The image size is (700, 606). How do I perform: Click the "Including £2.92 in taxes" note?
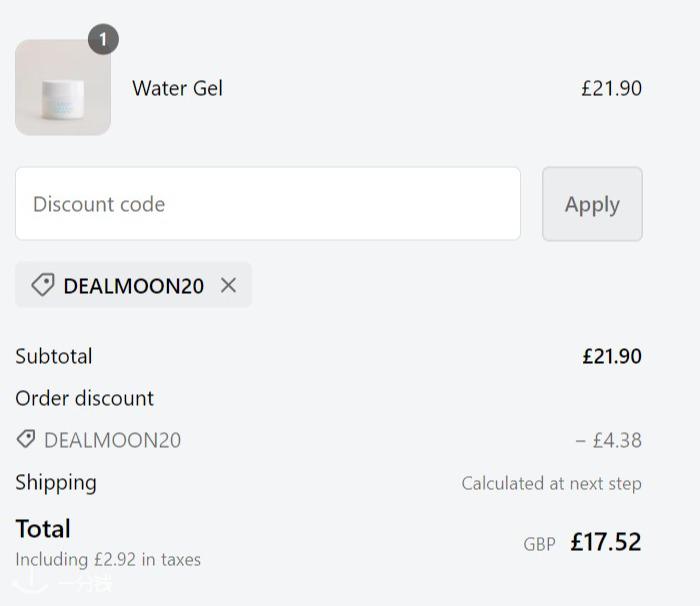pyautogui.click(x=108, y=559)
